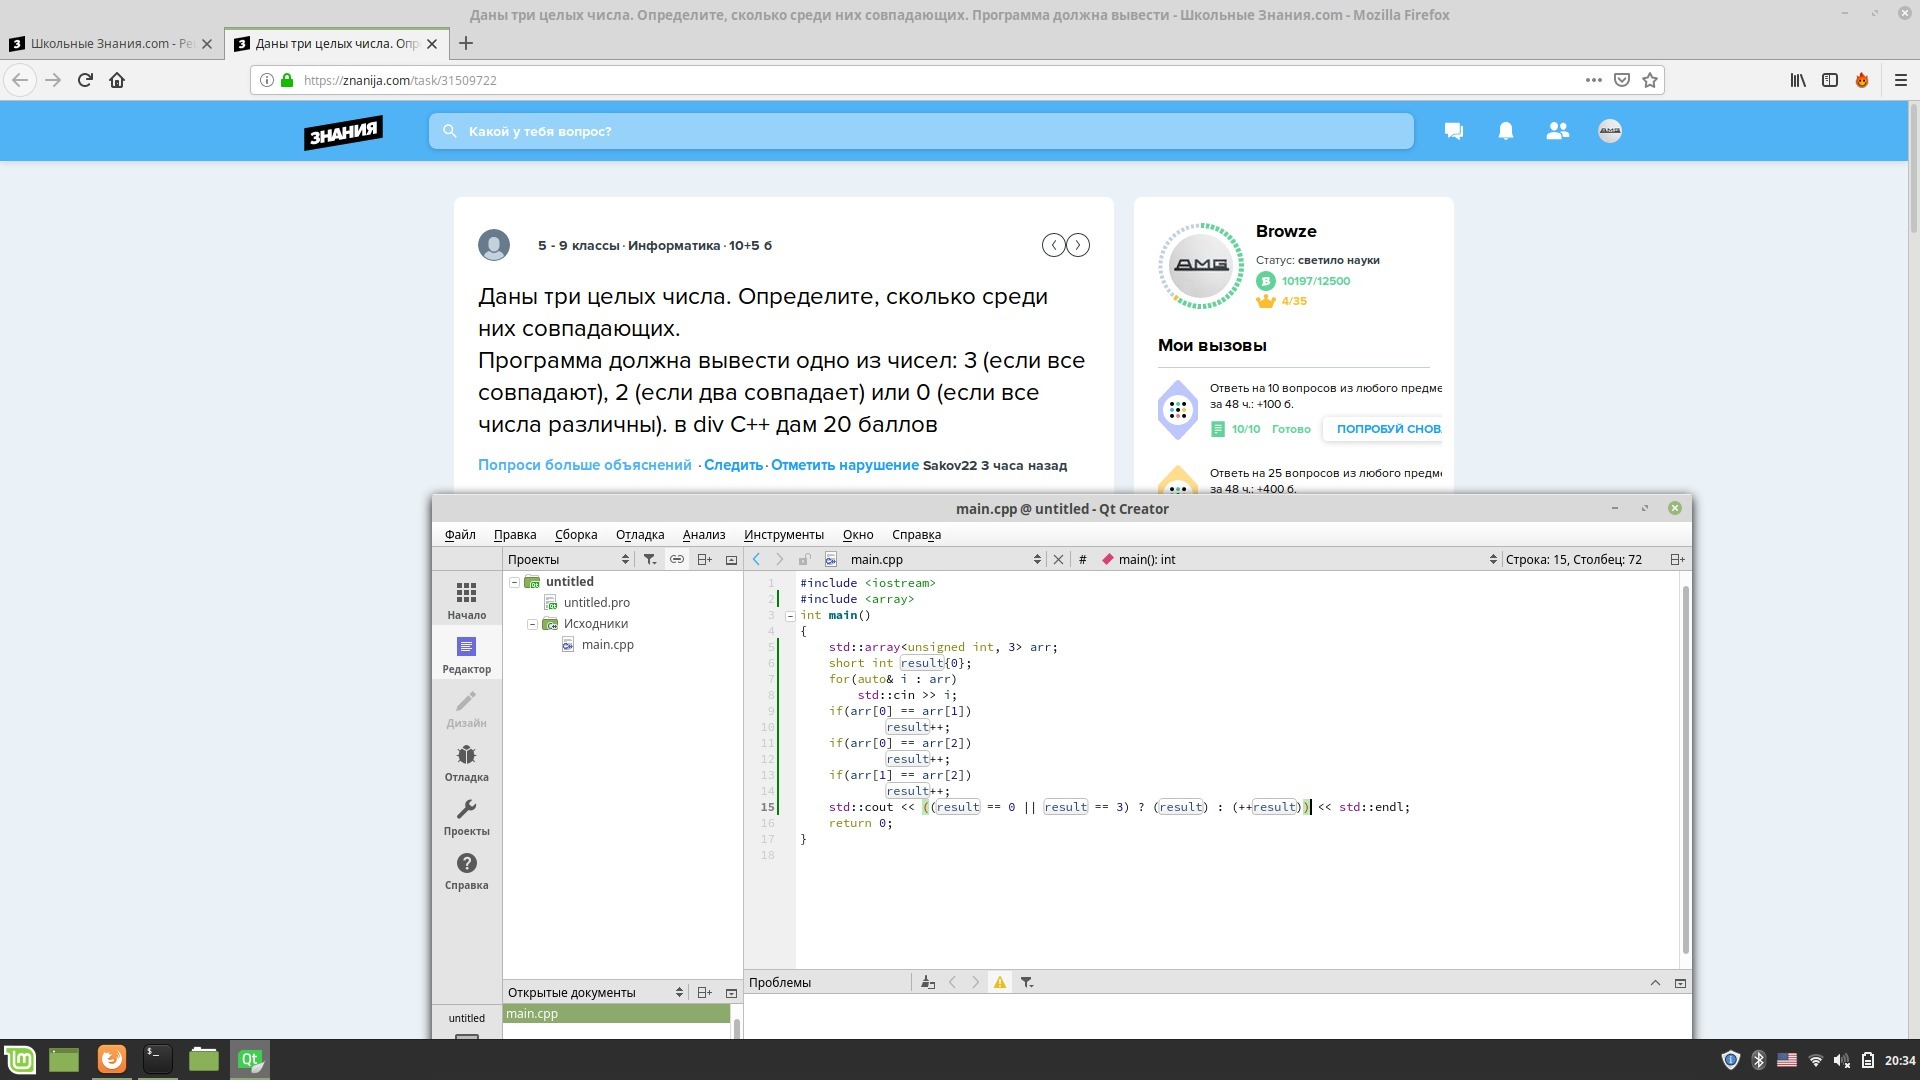Open the profile avatar in Znanija header
This screenshot has width=1920, height=1080.
click(x=1610, y=131)
